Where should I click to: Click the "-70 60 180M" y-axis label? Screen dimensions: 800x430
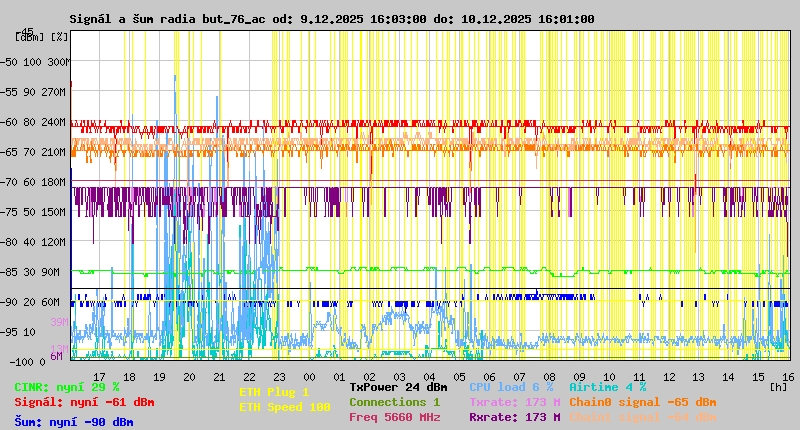pyautogui.click(x=44, y=182)
